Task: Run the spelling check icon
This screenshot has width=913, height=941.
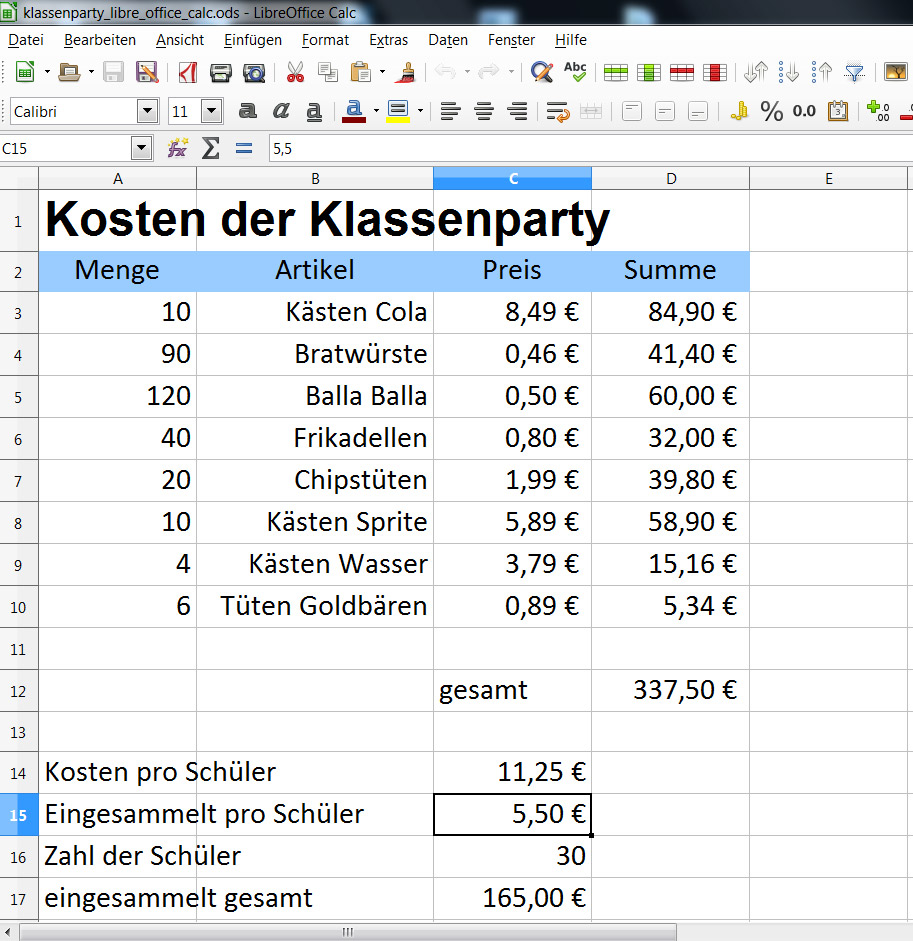Action: pos(575,72)
